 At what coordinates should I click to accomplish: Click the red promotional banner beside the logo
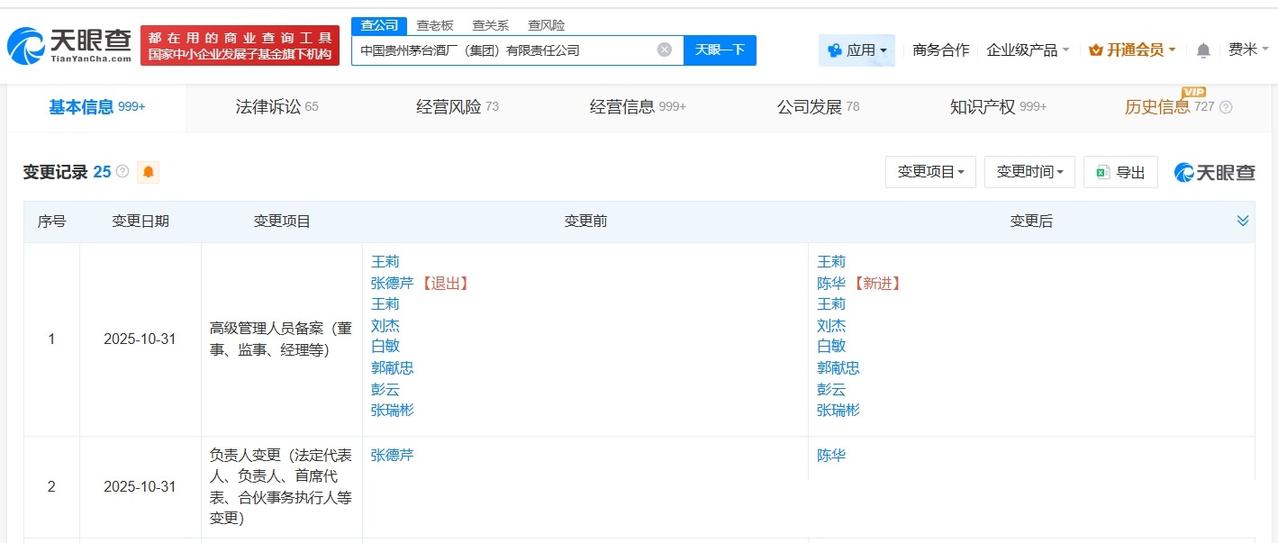240,46
